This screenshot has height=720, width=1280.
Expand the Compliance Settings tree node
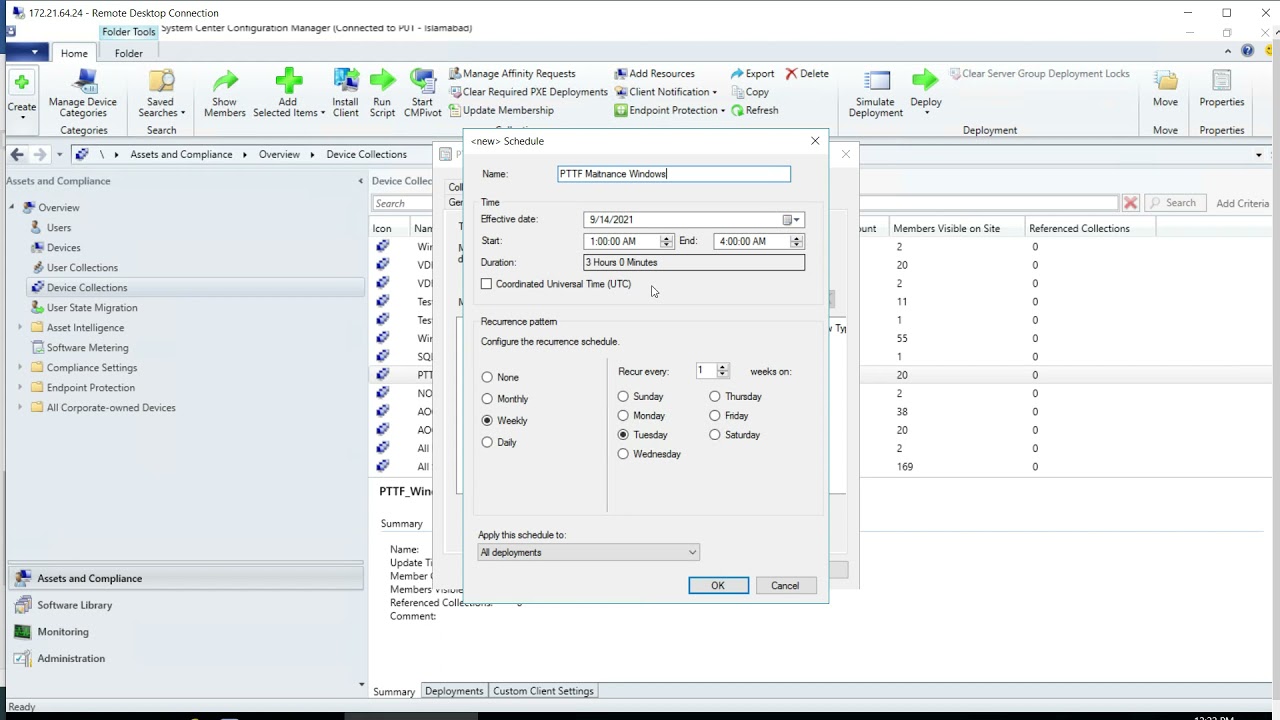tap(20, 368)
